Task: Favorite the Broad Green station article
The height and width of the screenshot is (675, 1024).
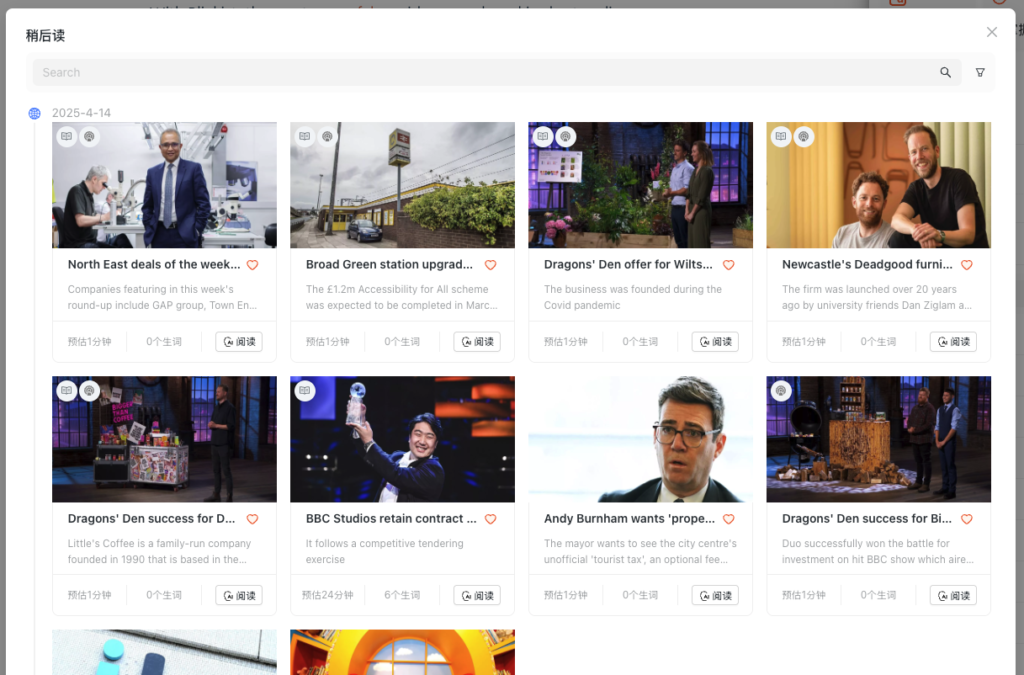Action: (490, 265)
